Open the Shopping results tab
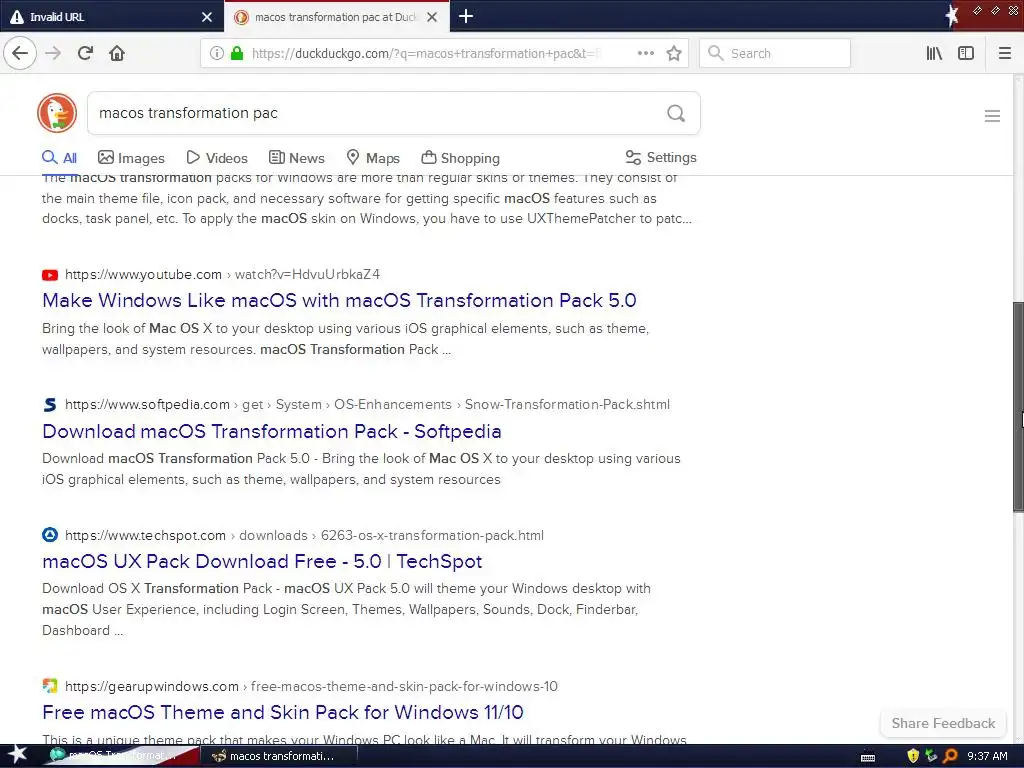The width and height of the screenshot is (1024, 768). click(460, 157)
